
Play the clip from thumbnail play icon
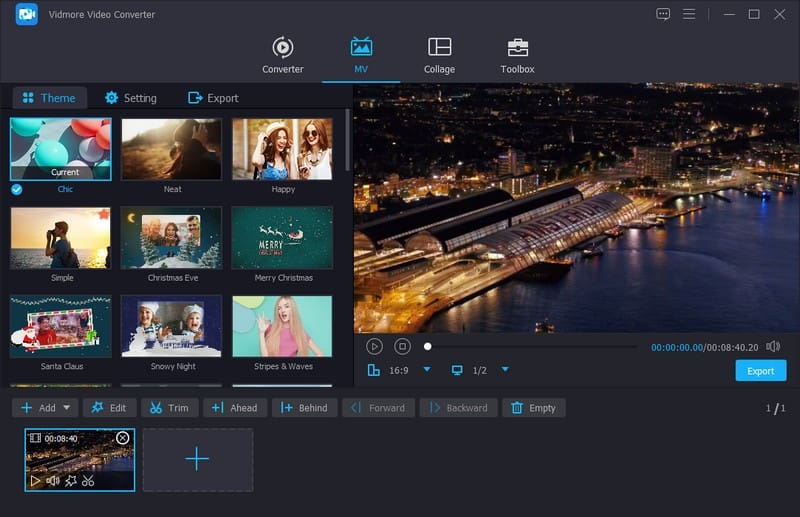[x=35, y=481]
